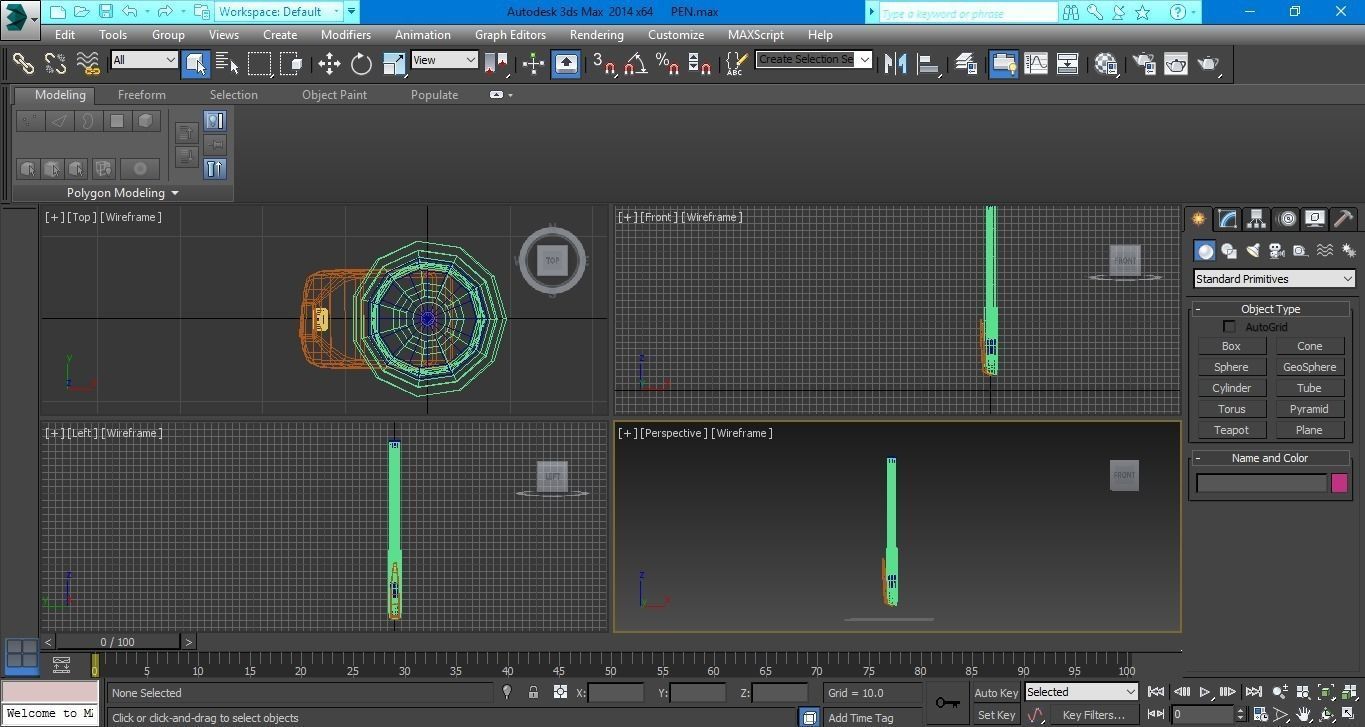1365x727 pixels.
Task: Open the object color swatch
Action: tap(1339, 483)
